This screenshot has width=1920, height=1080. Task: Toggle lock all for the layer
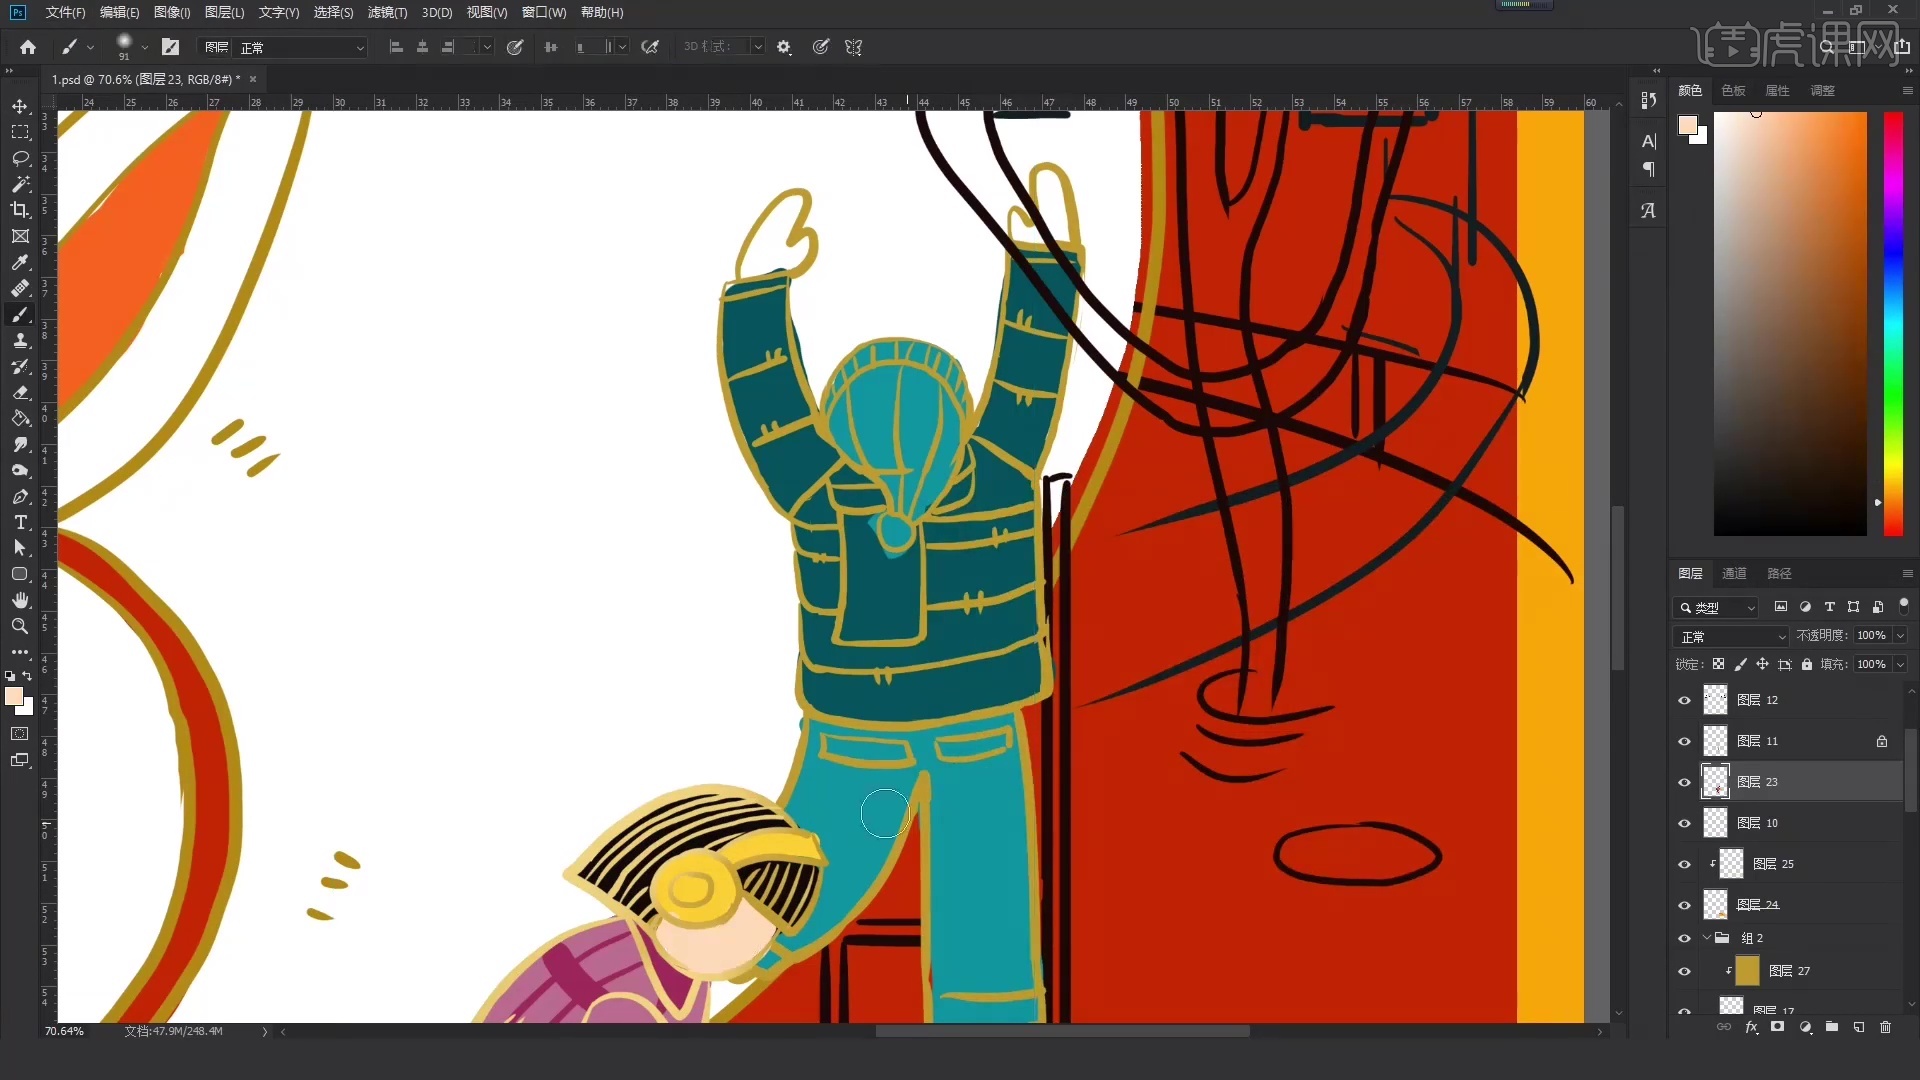pos(1807,664)
